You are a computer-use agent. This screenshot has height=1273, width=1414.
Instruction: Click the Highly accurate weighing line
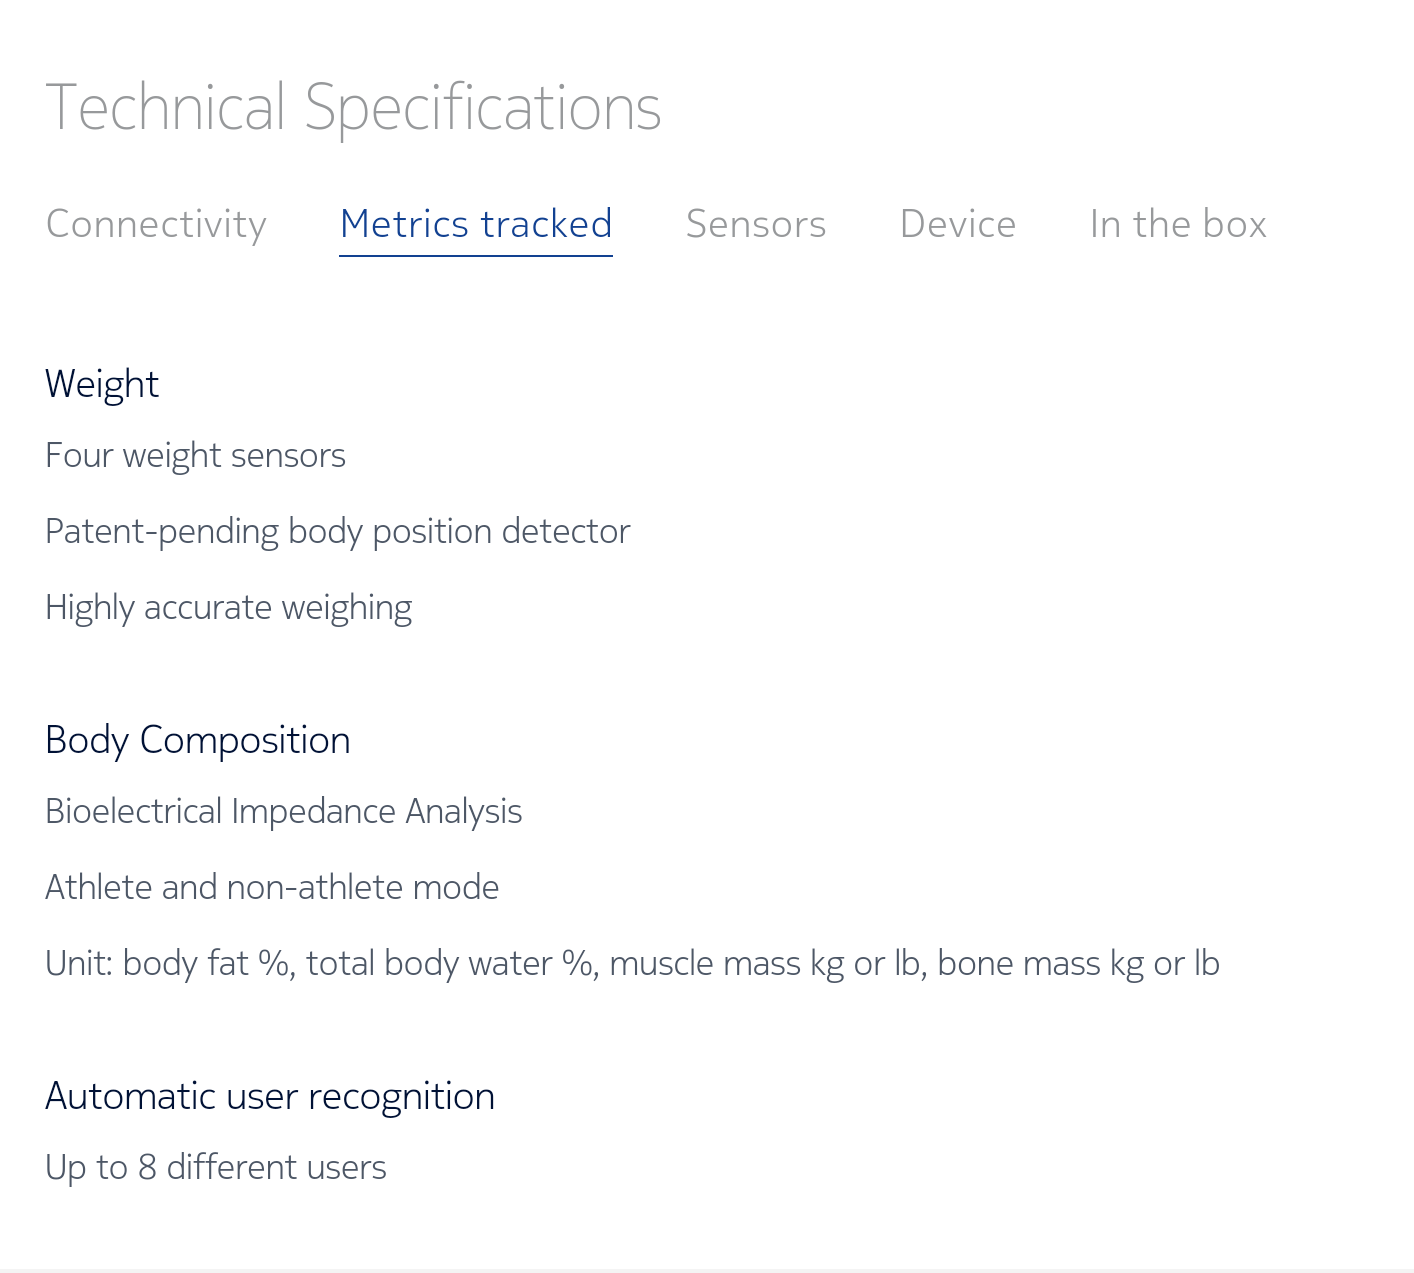228,608
